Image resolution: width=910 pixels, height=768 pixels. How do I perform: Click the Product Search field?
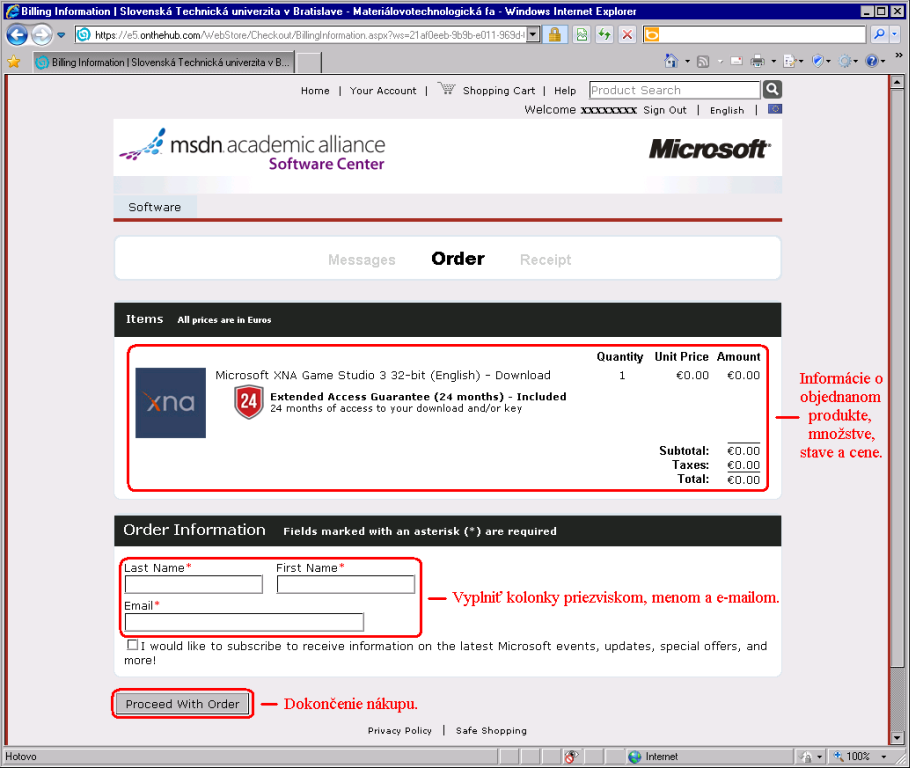(x=674, y=90)
